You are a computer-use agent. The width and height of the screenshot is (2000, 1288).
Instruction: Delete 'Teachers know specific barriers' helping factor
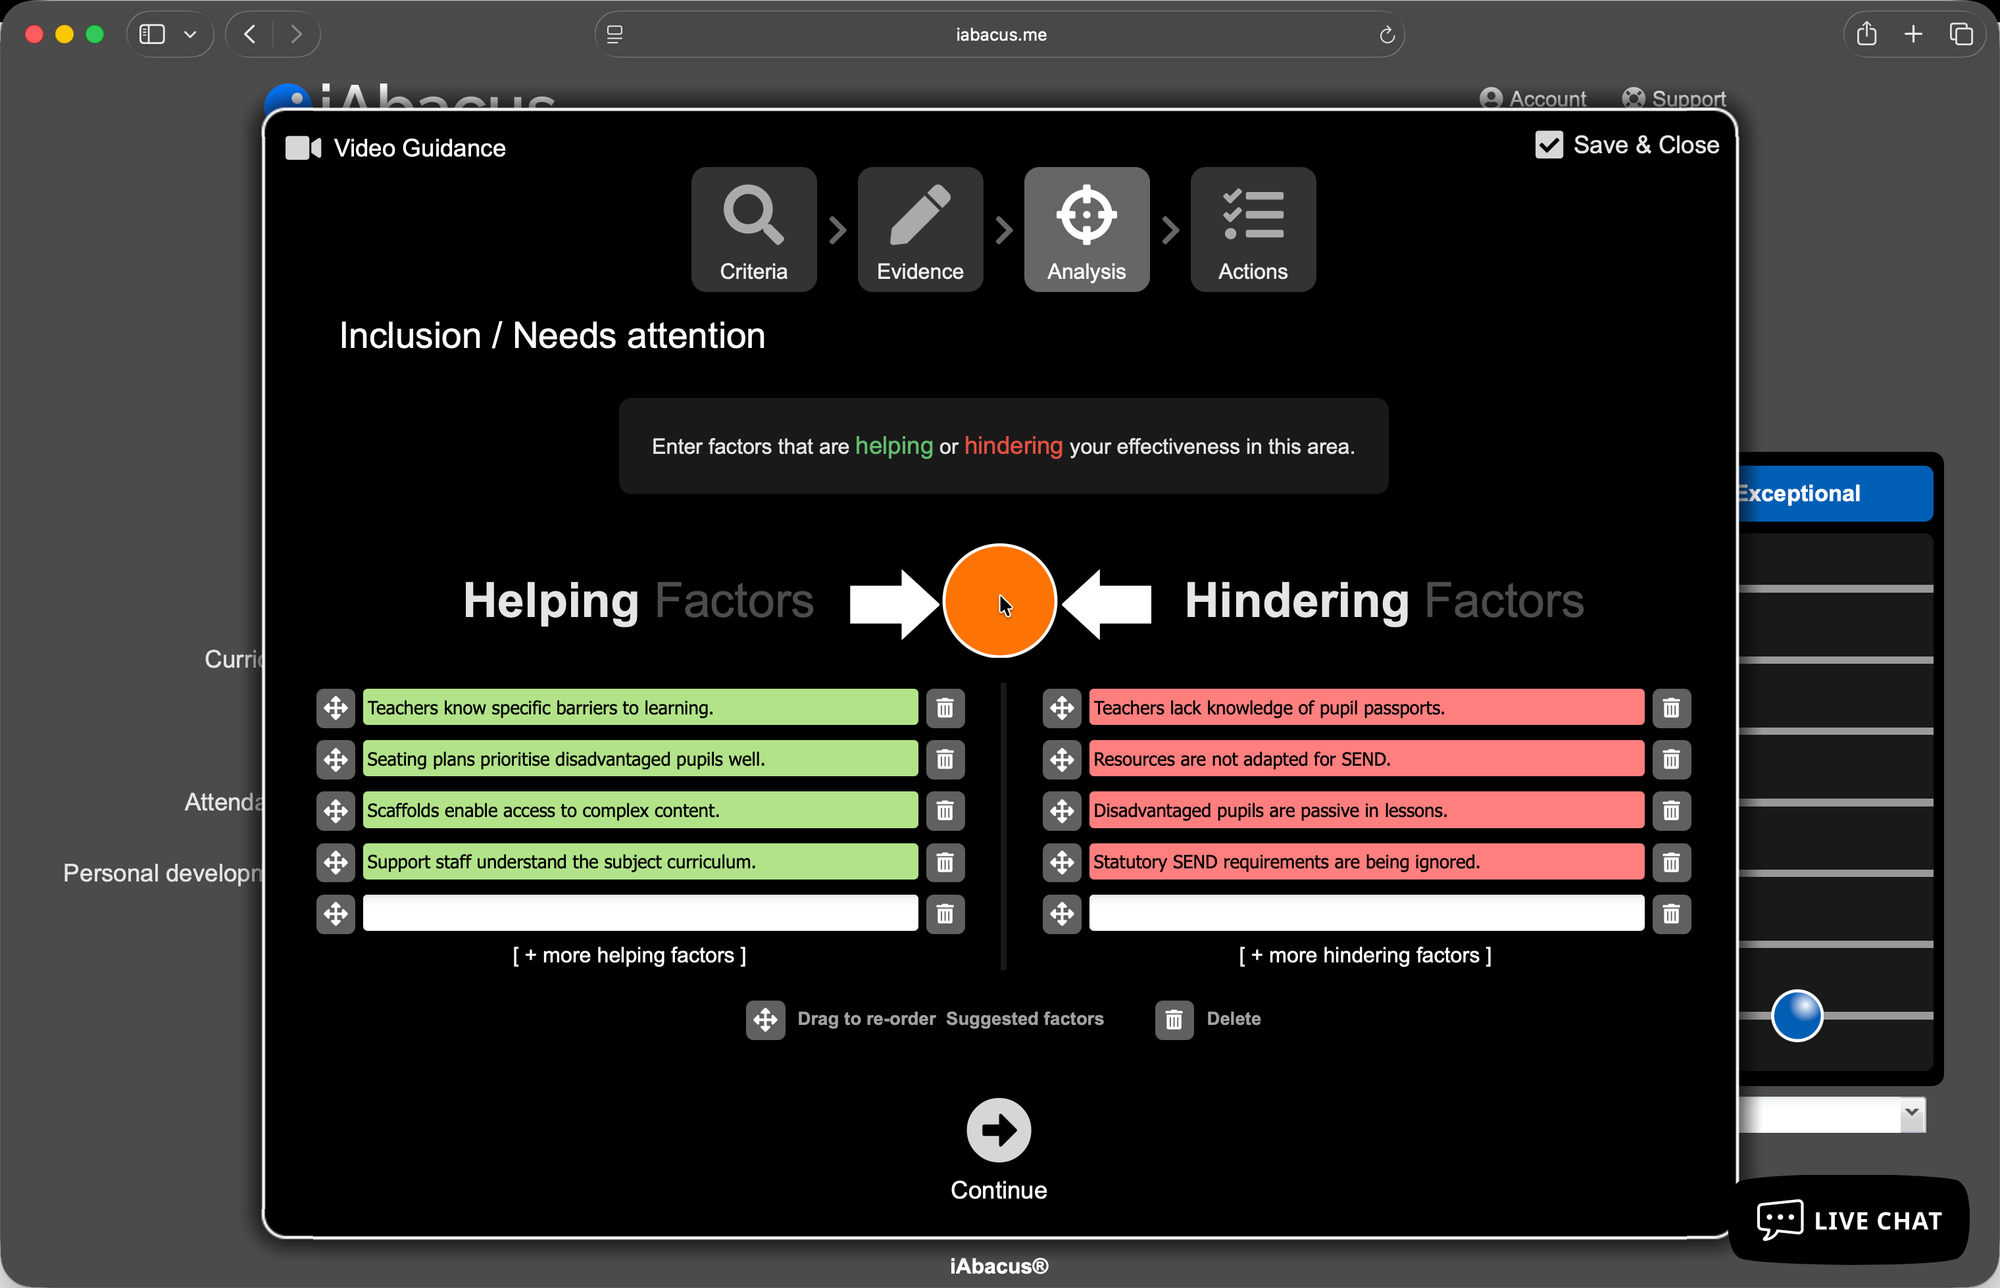[x=944, y=708]
